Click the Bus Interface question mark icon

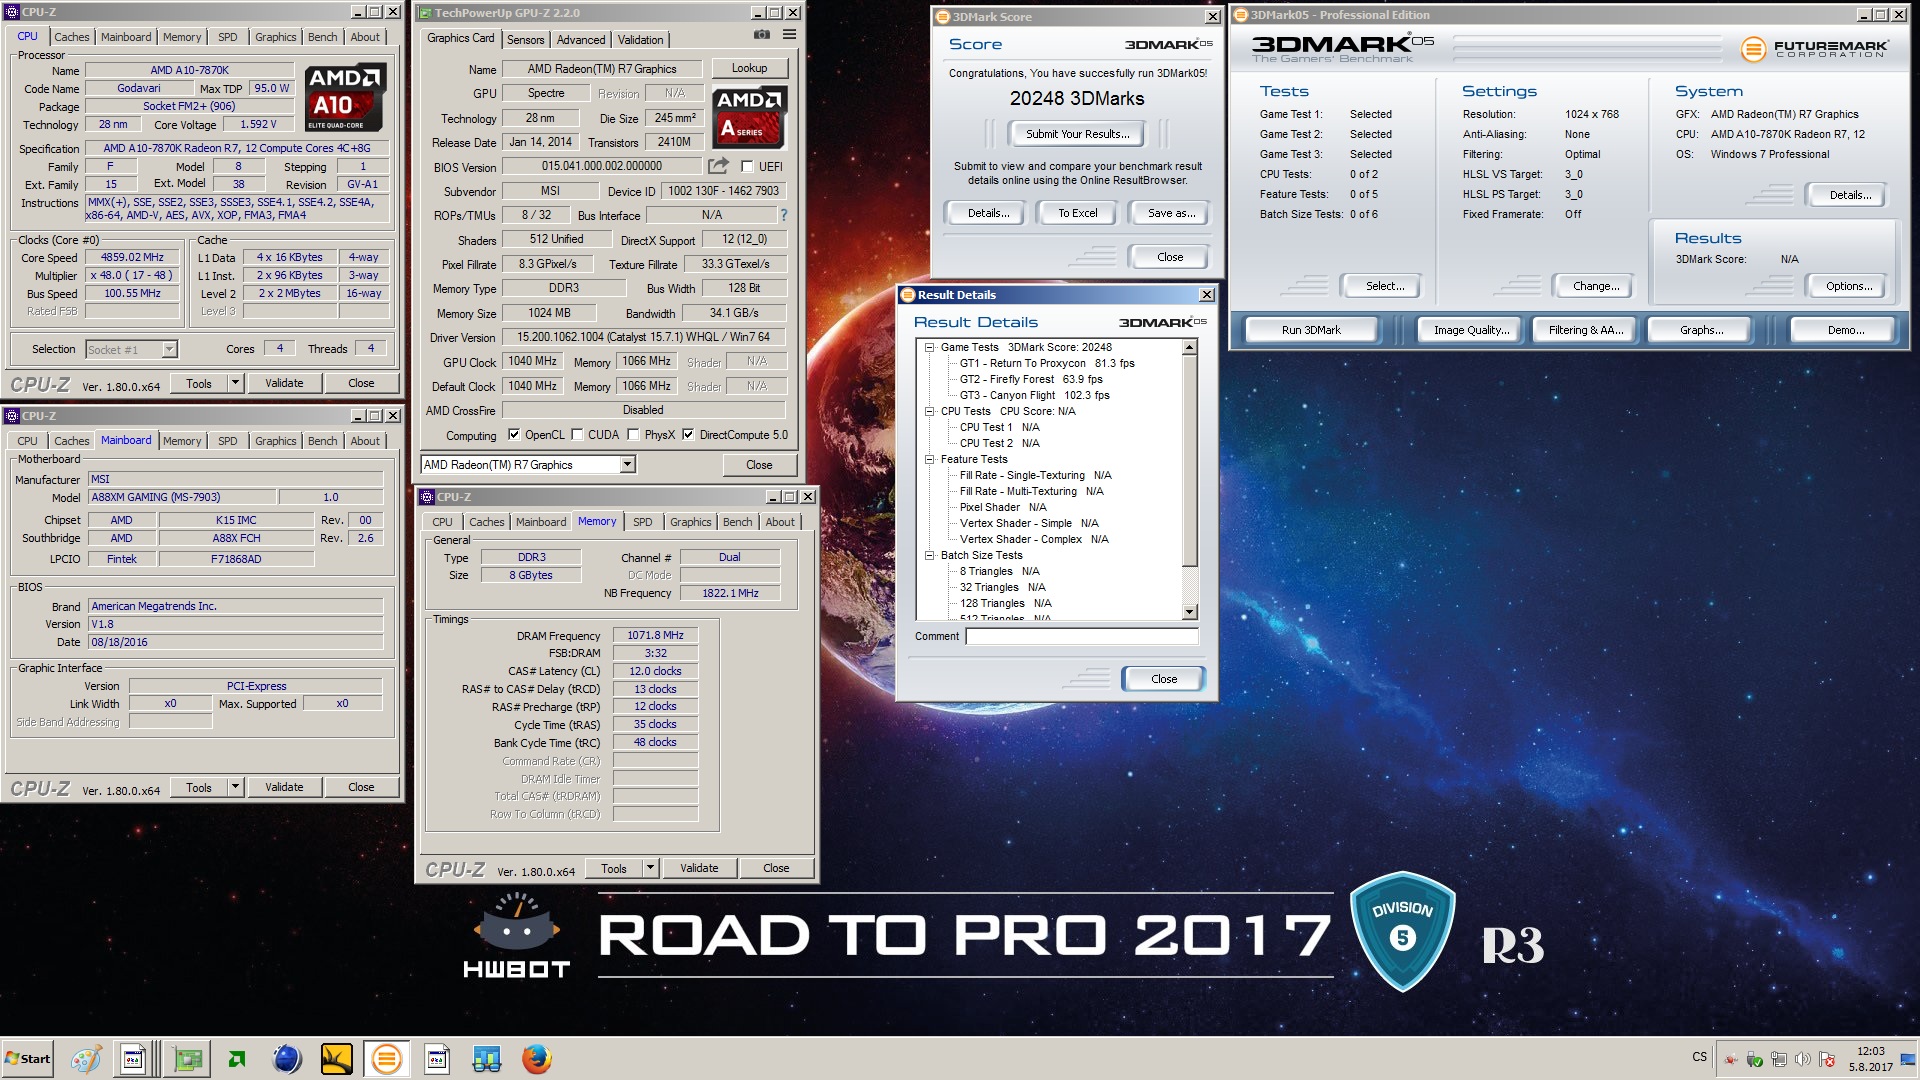[783, 215]
